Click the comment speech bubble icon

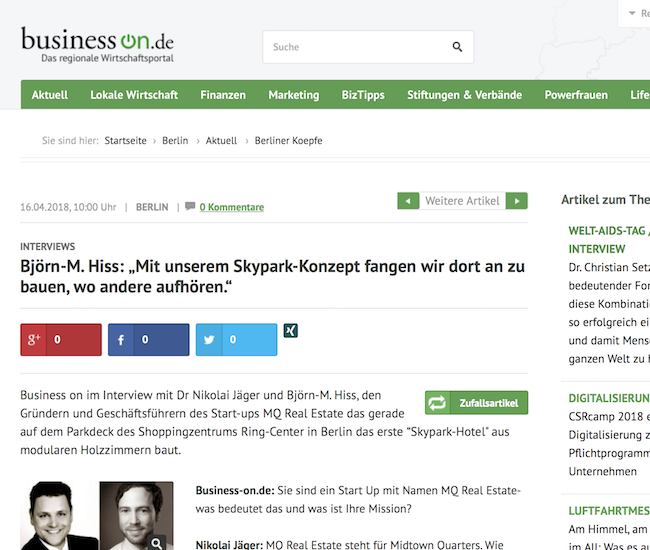(190, 206)
